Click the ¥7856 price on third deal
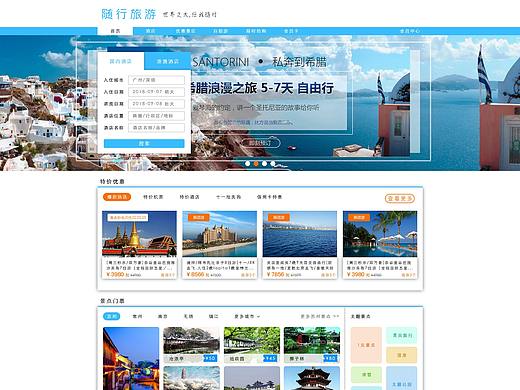 click(x=275, y=274)
